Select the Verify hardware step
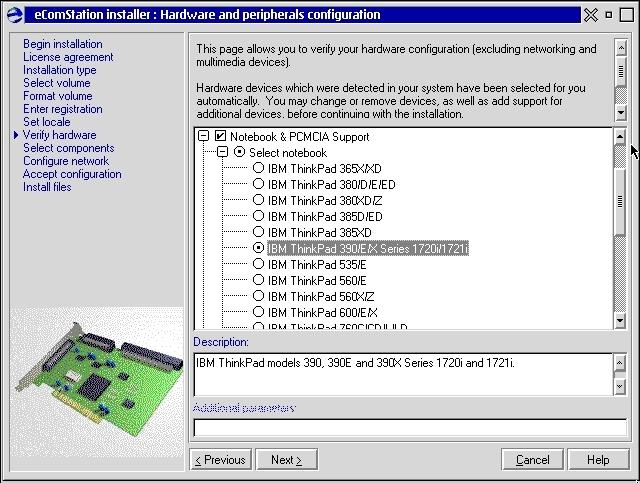 [60, 135]
